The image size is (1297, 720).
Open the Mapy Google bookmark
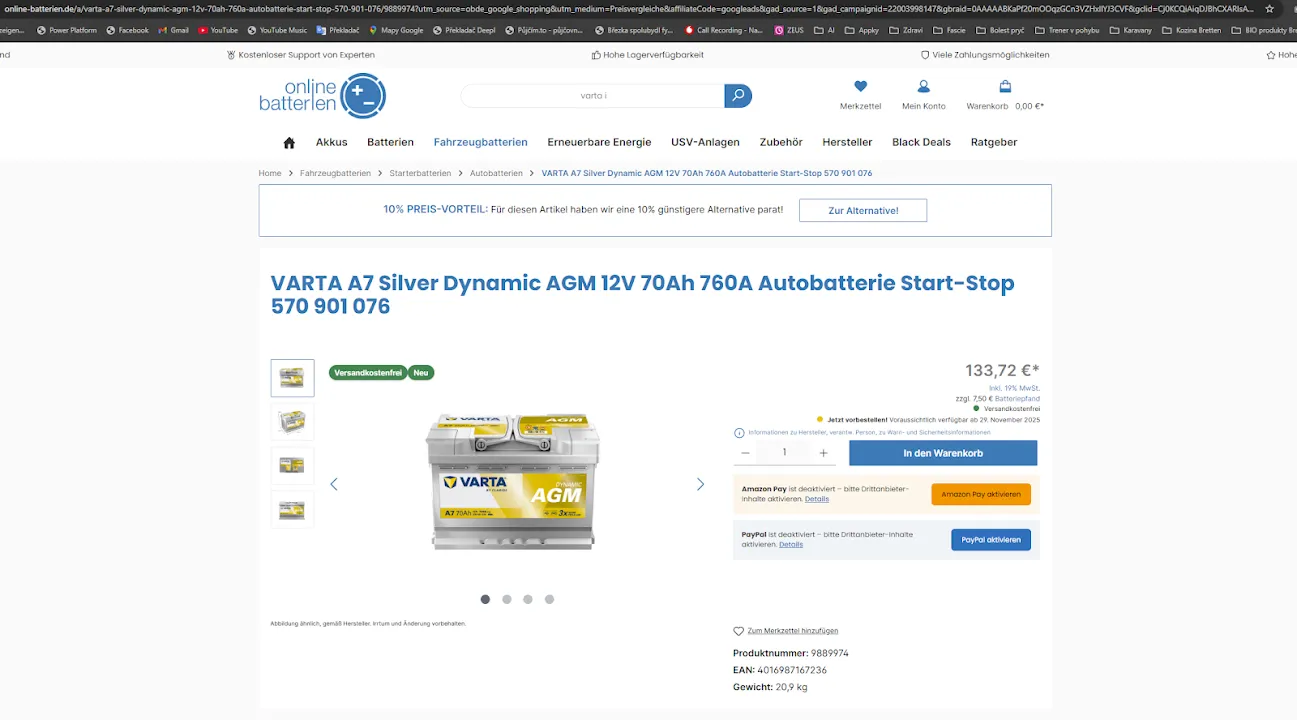point(396,30)
